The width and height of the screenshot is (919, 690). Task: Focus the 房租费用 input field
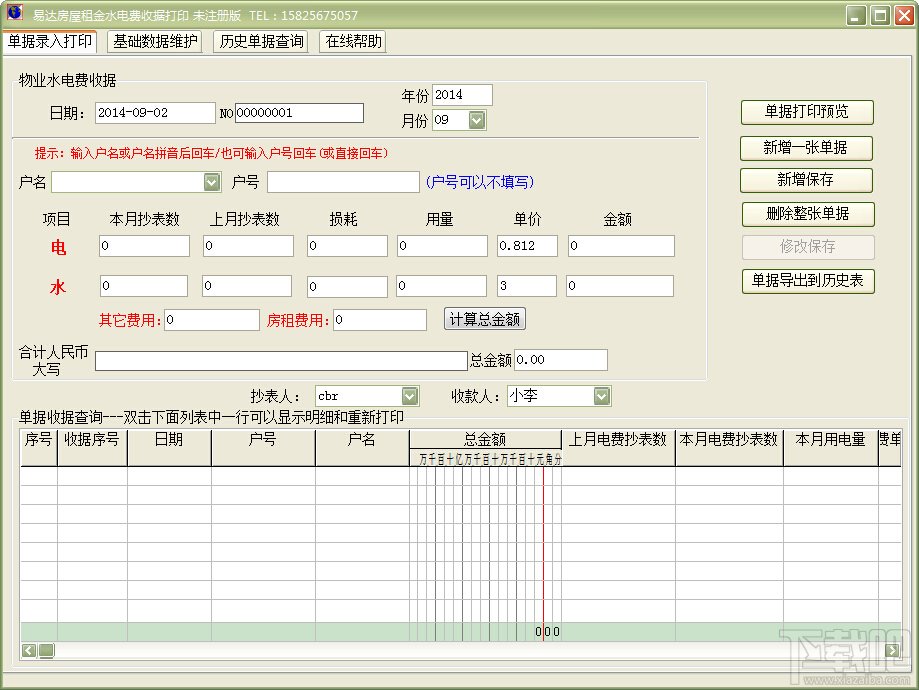380,320
